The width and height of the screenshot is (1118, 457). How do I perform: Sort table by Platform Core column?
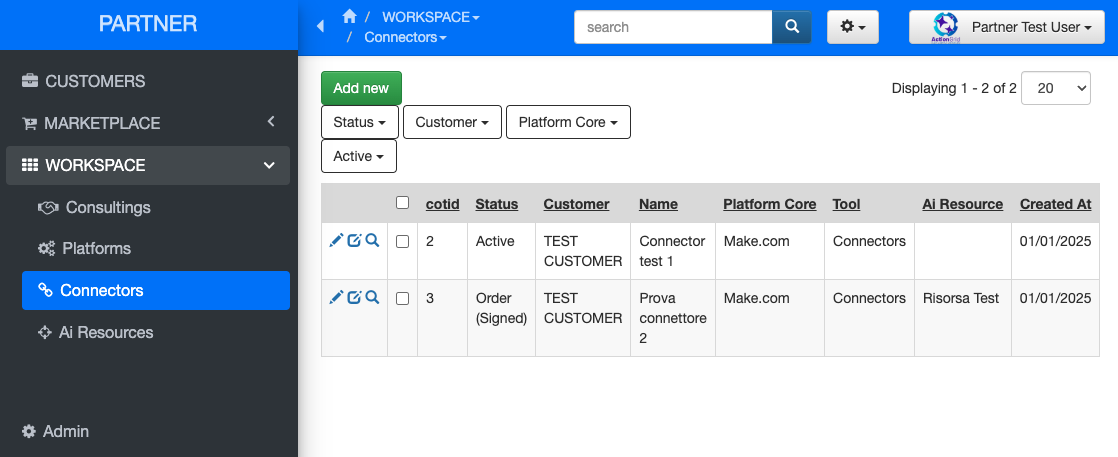[769, 204]
